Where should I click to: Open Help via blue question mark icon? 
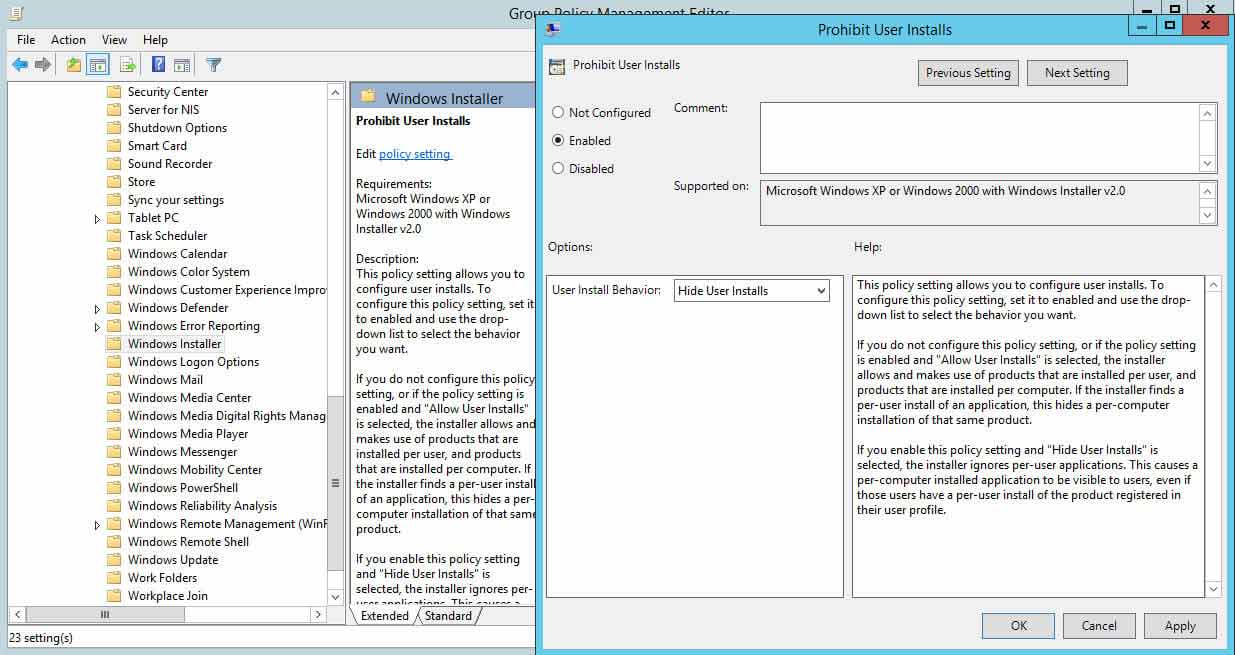click(158, 65)
